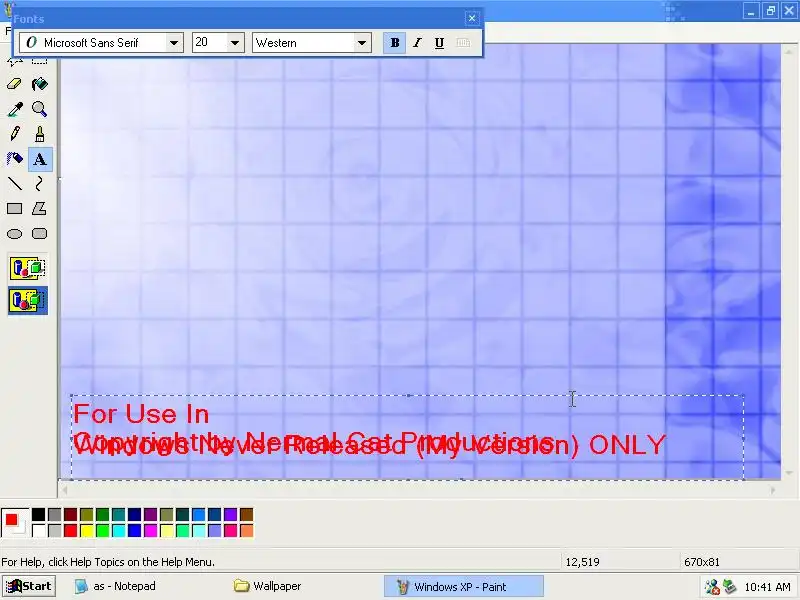
Task: Click the 670x81 size readout in status bar
Action: pos(702,562)
